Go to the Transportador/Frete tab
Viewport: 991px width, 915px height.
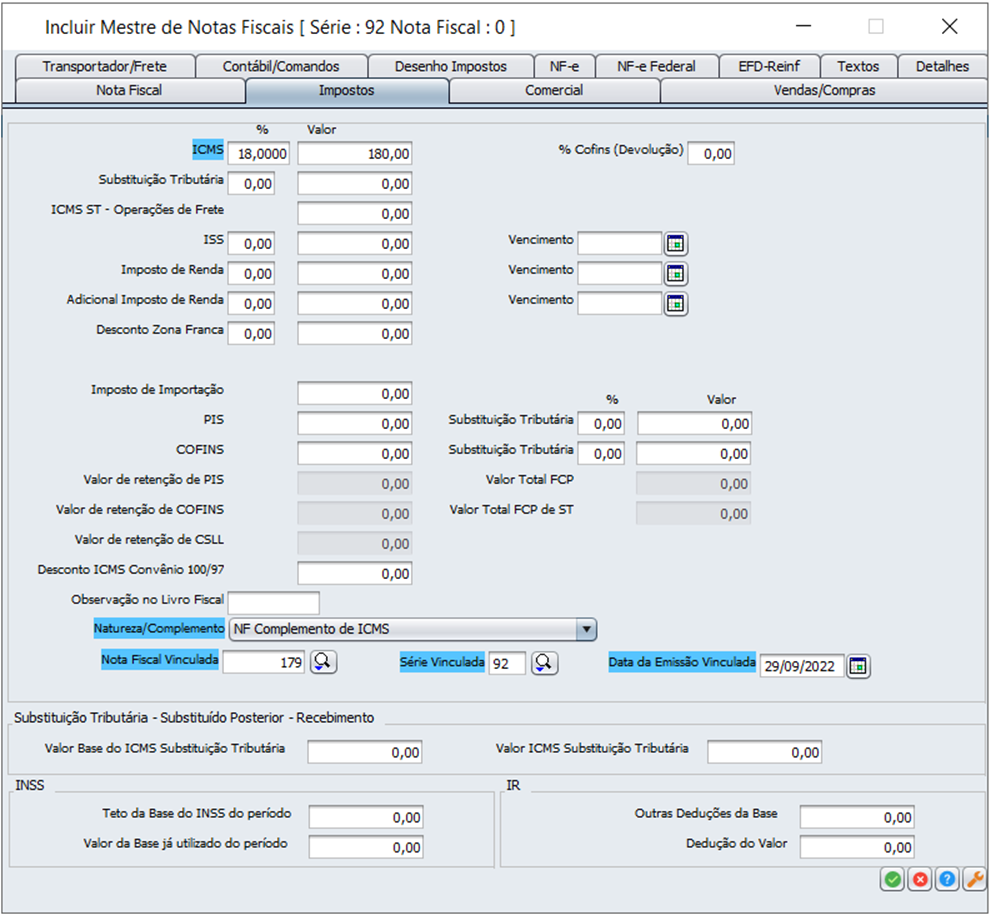click(104, 66)
